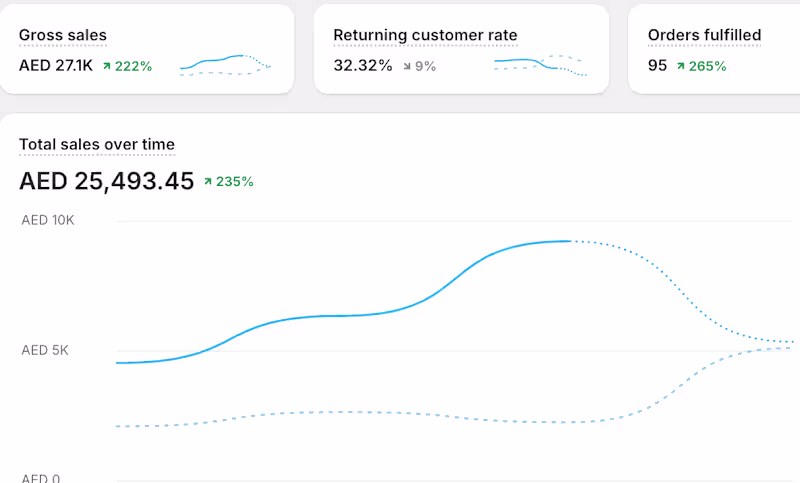Screen dimensions: 800x483
Task: Click the AED 25,493.45 total sales figure
Action: click(x=106, y=181)
